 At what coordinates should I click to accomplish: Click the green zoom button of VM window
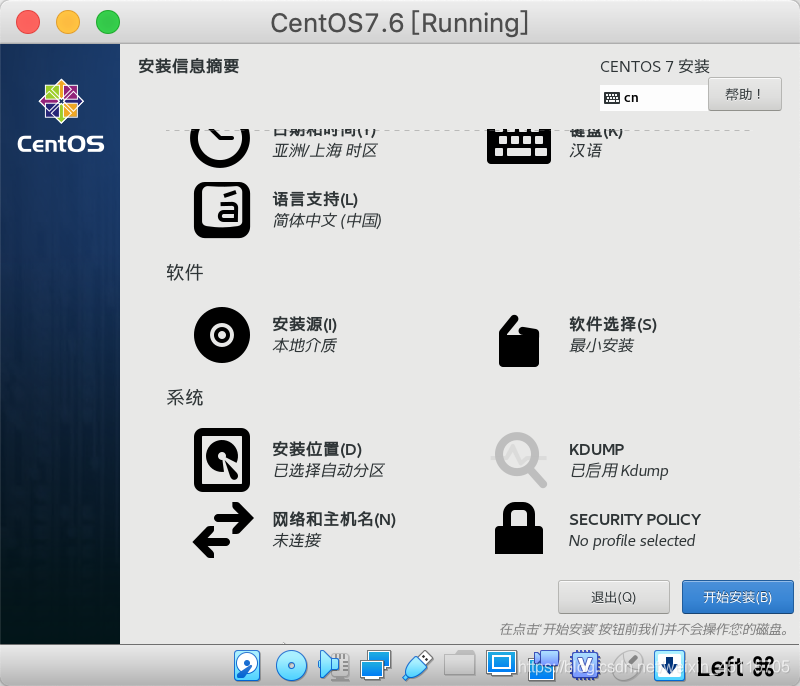click(108, 22)
